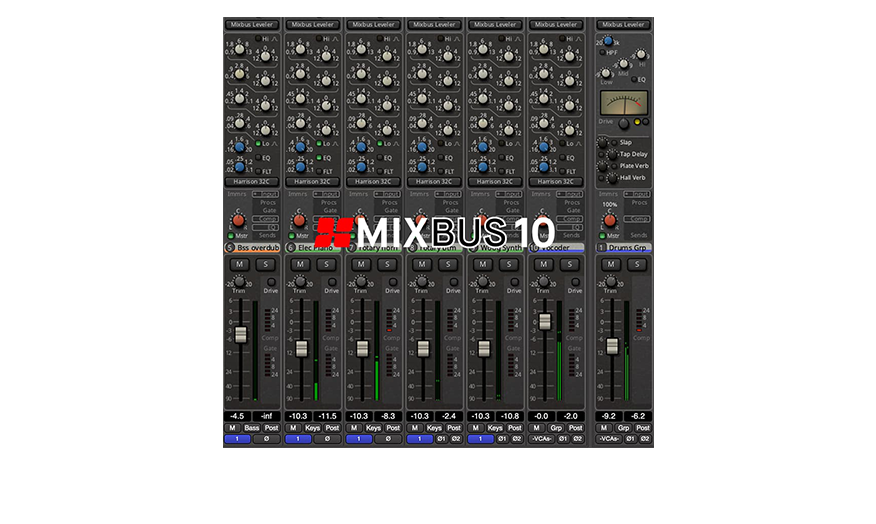Image resolution: width=876 pixels, height=524 pixels.
Task: Click Ø2 phase button on Drums Grp strip
Action: coord(645,439)
